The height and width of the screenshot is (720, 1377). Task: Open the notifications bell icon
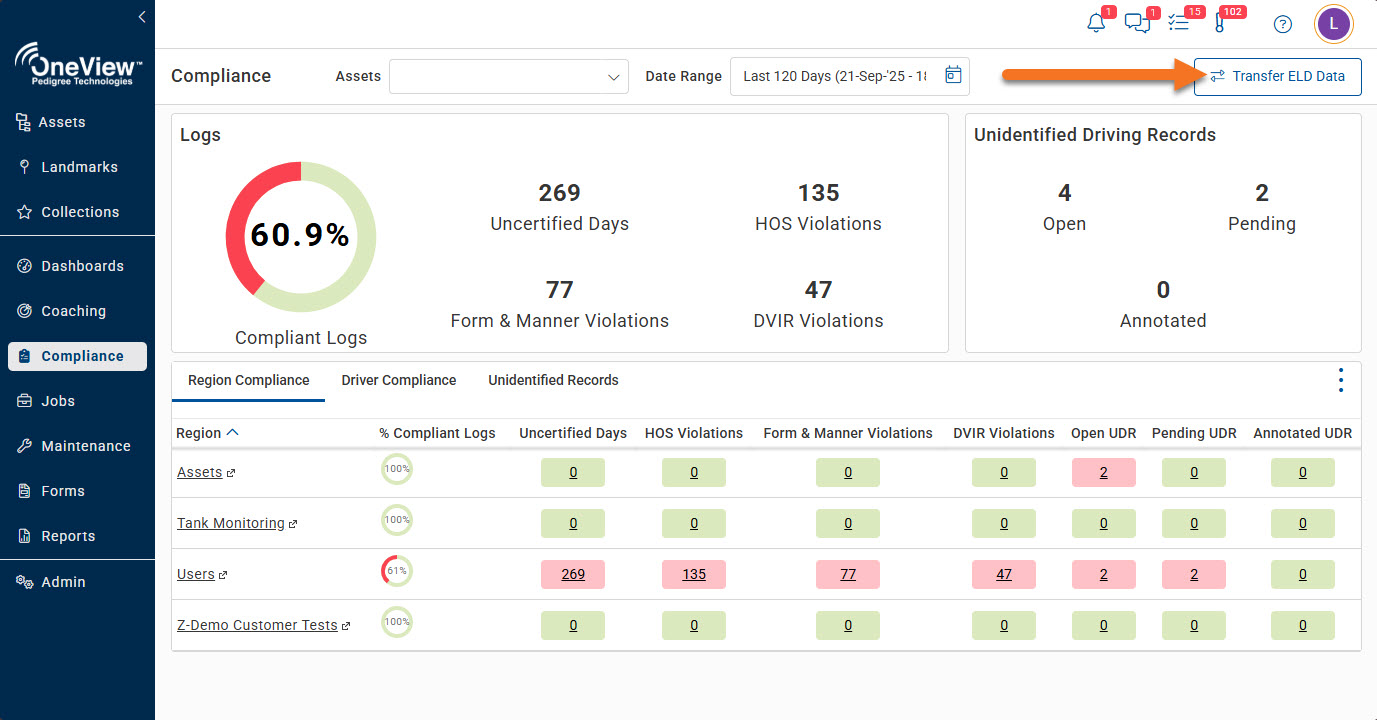point(1096,24)
